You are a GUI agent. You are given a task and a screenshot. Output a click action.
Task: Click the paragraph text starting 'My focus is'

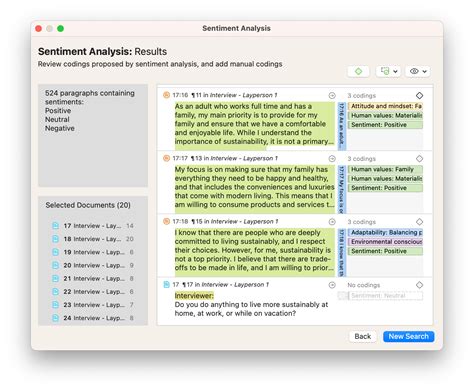tap(254, 187)
